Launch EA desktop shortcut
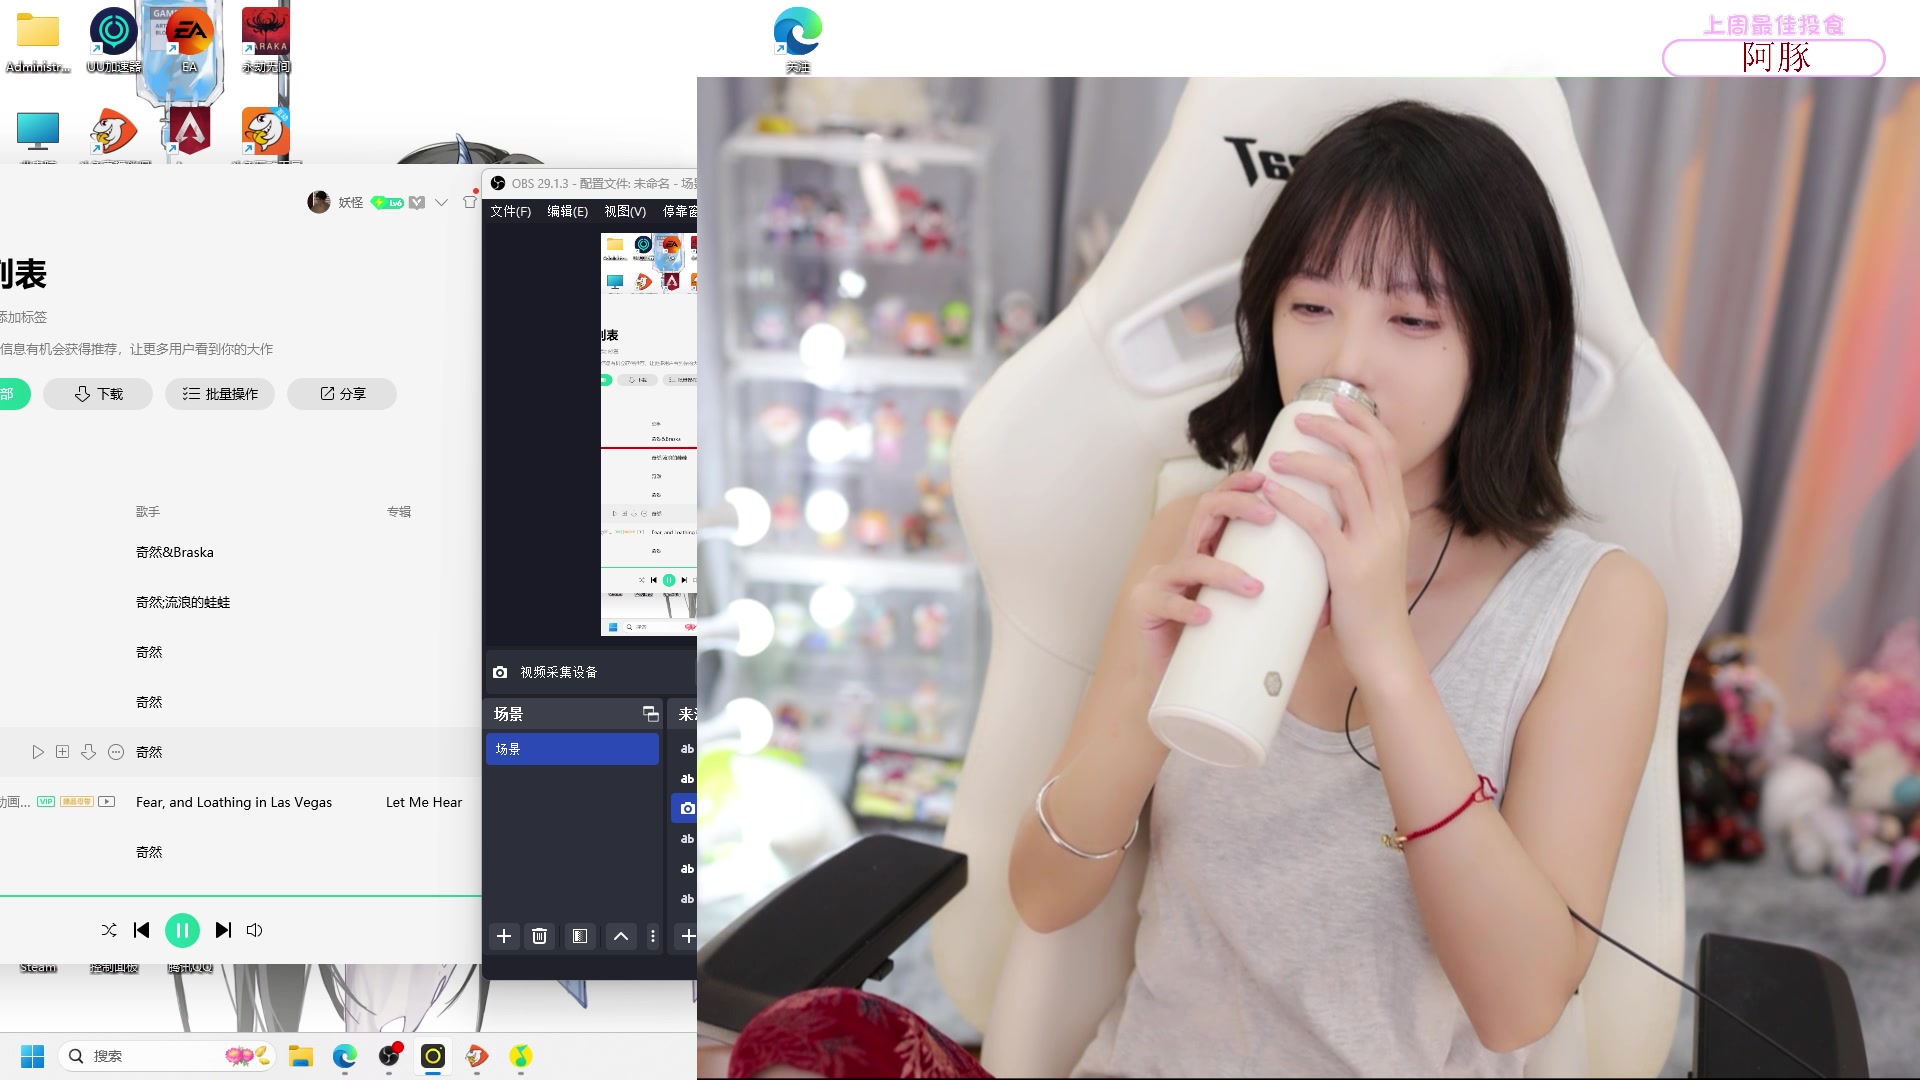This screenshot has width=1920, height=1080. (x=190, y=42)
